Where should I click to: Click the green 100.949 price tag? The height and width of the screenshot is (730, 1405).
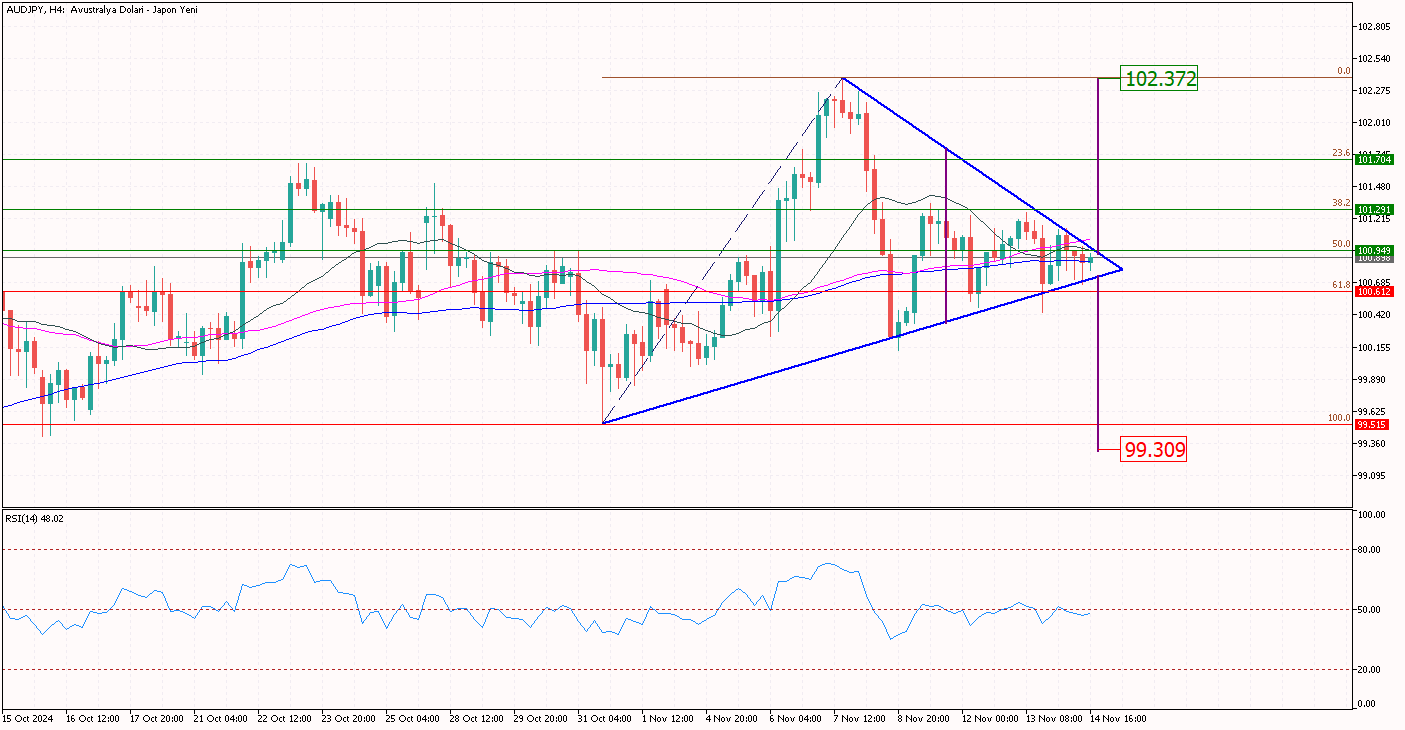(1373, 250)
